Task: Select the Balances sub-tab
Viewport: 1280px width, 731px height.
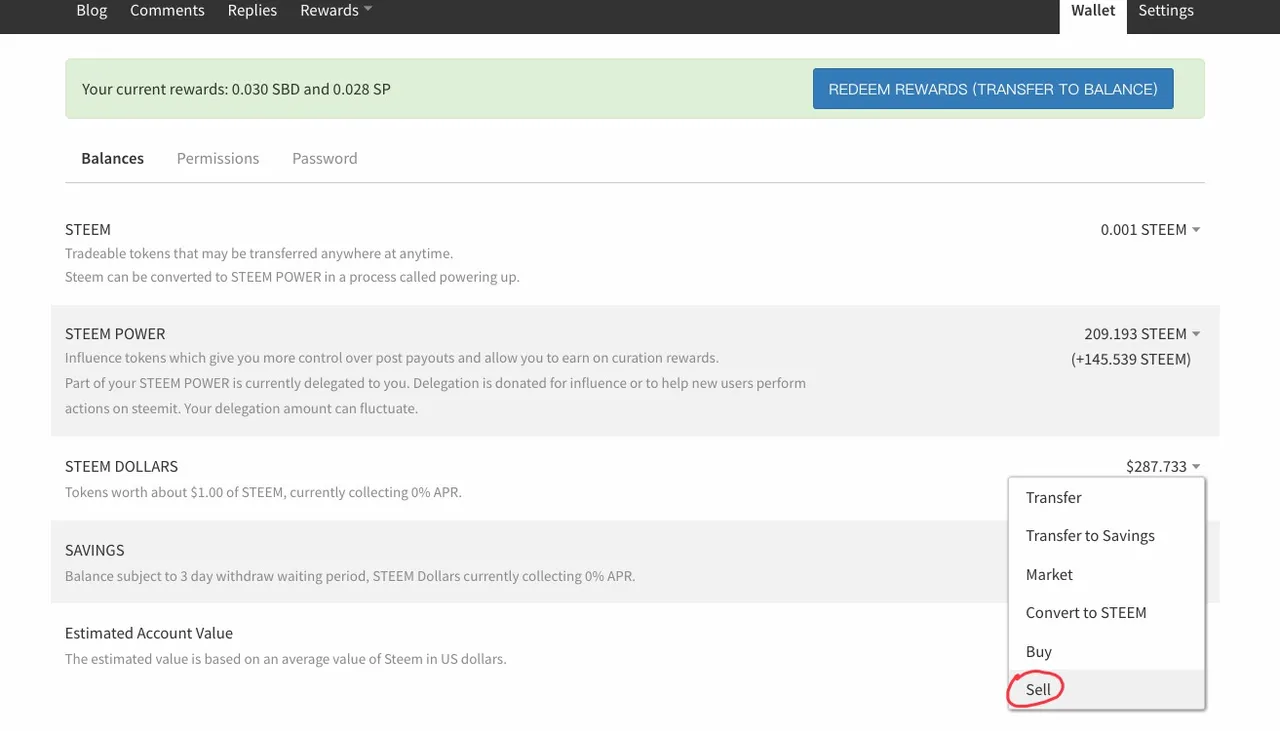Action: (x=112, y=158)
